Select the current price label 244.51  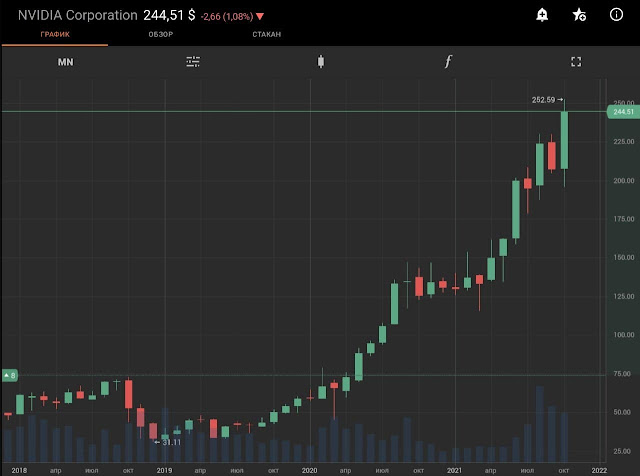point(623,112)
